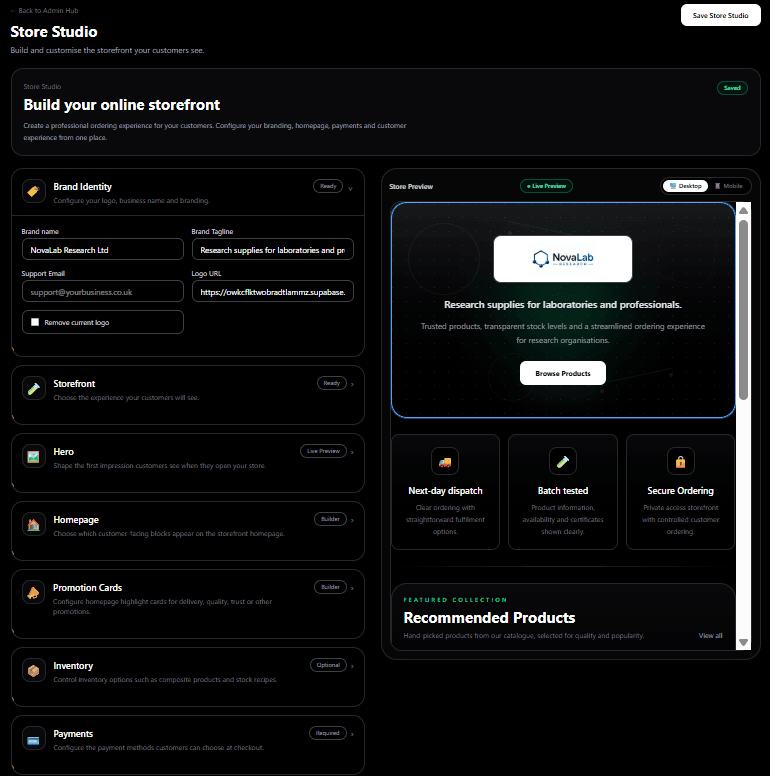This screenshot has width=770, height=776.
Task: Click the Store Preview label
Action: 411,187
